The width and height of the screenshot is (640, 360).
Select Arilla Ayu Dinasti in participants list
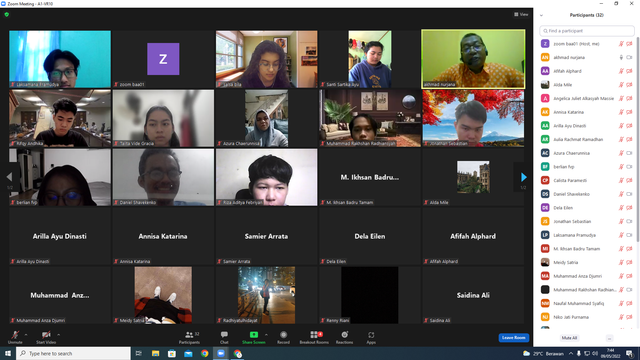(587, 126)
